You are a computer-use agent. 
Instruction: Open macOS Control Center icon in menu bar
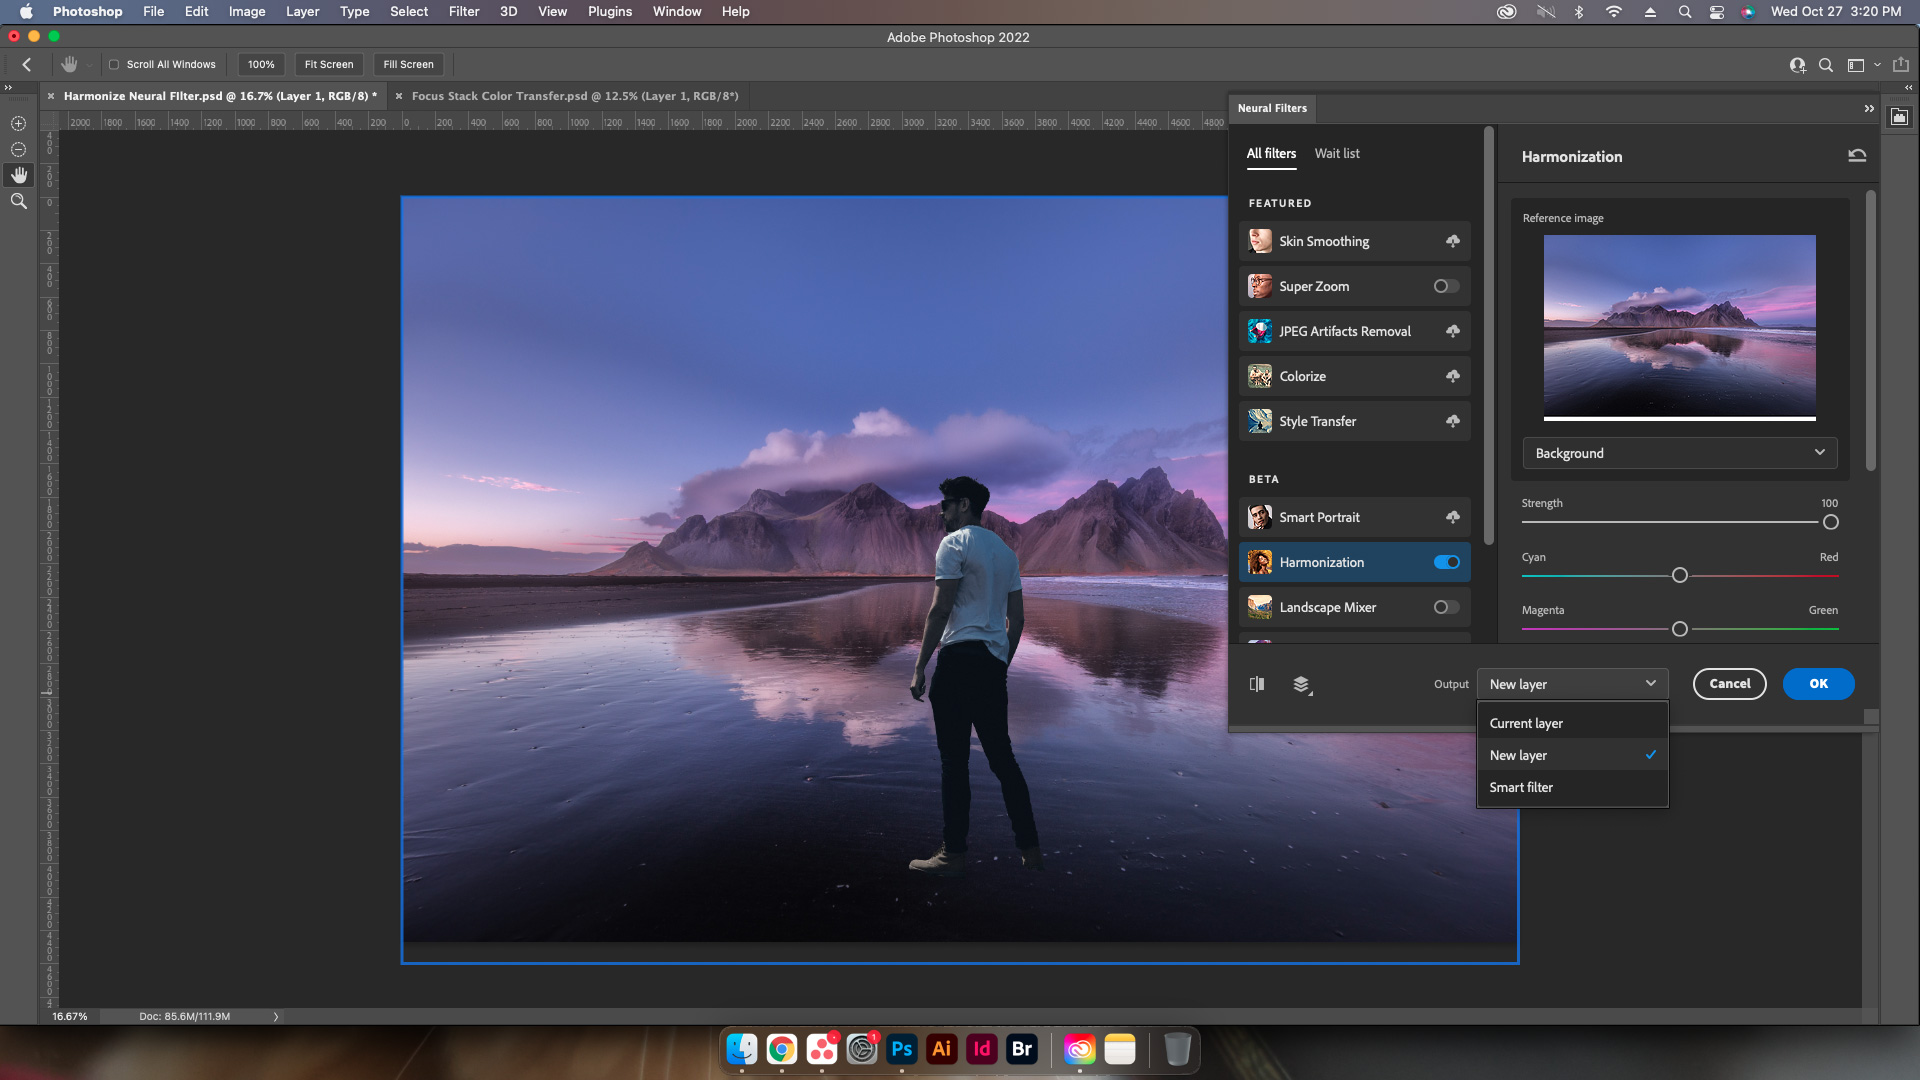click(x=1716, y=12)
